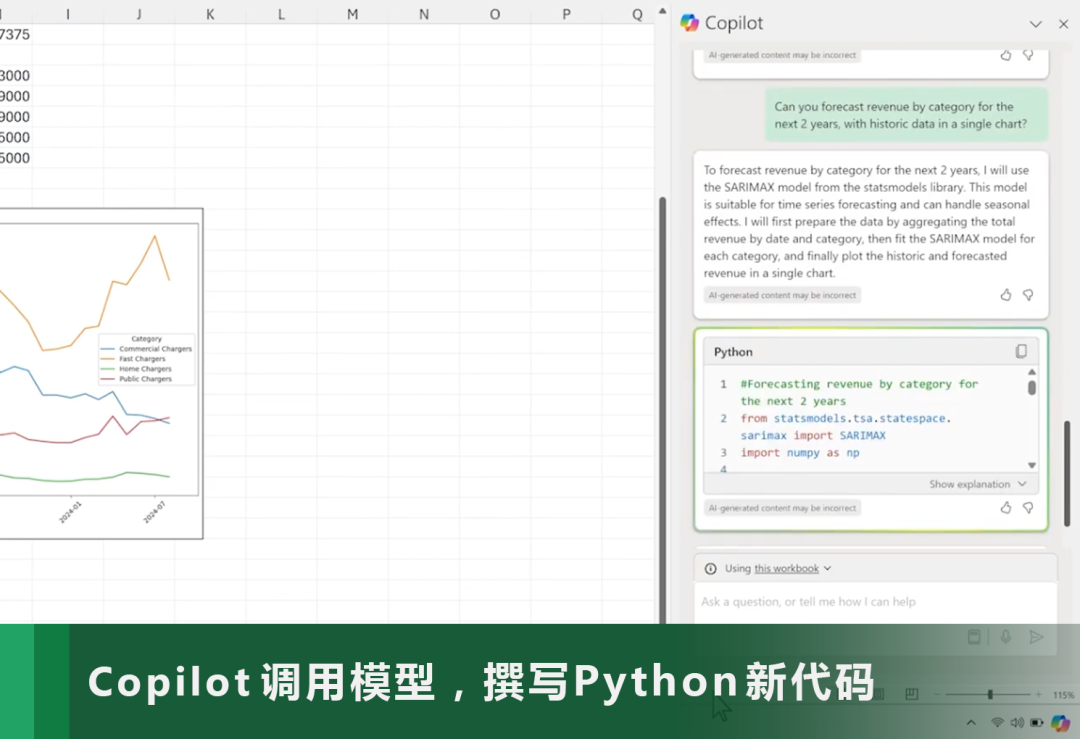Click the SARIMAX import code line
1080x739 pixels.
click(x=846, y=427)
